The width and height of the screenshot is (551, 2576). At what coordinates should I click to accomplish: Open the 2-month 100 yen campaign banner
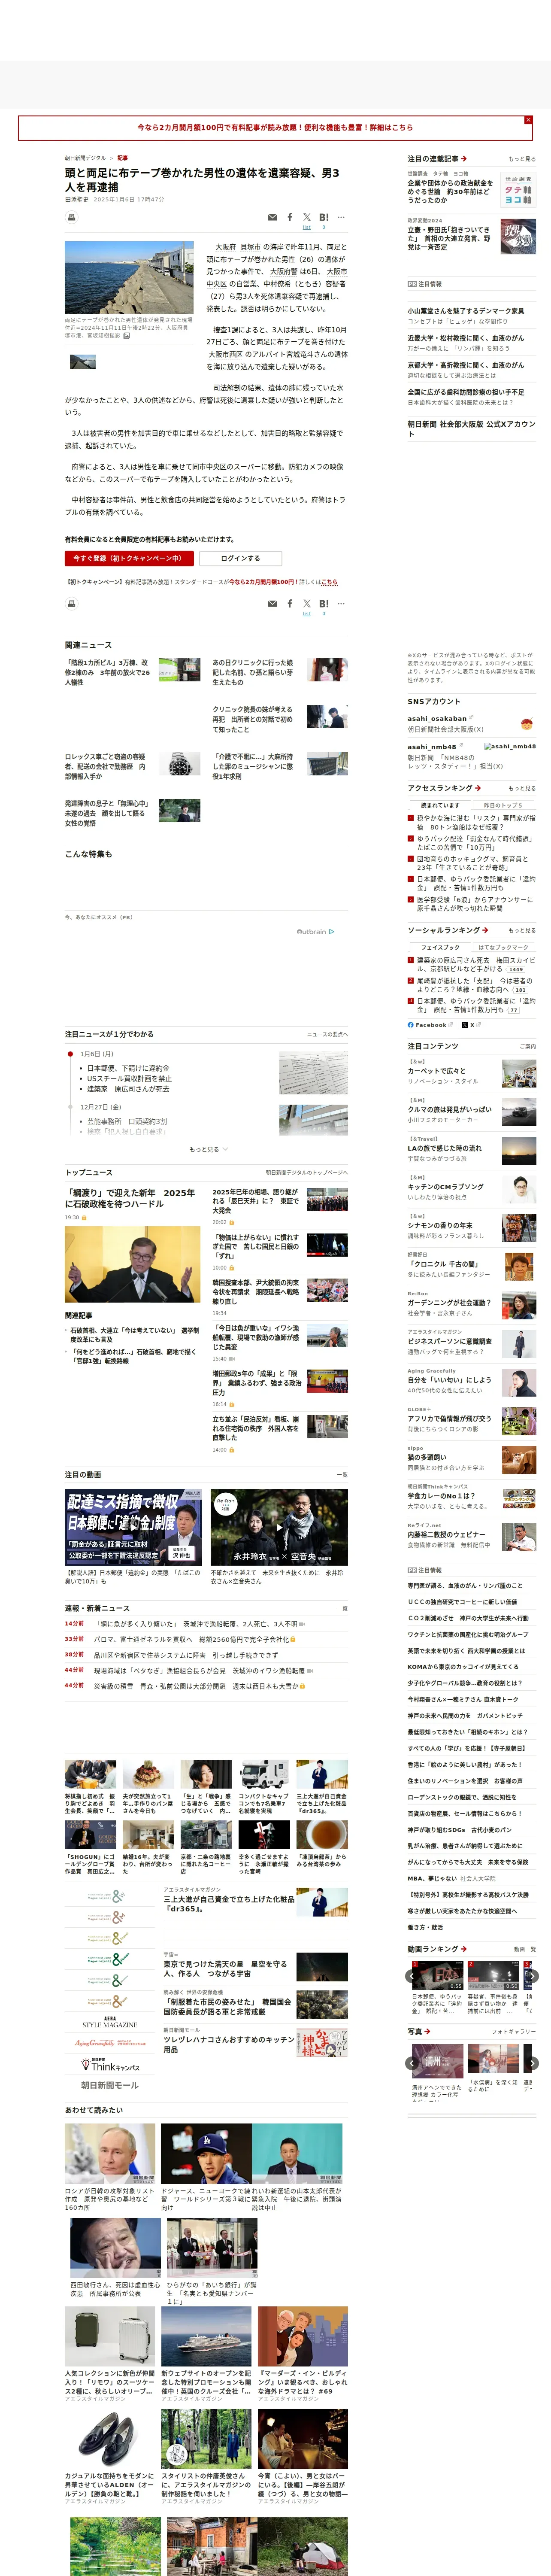(274, 128)
